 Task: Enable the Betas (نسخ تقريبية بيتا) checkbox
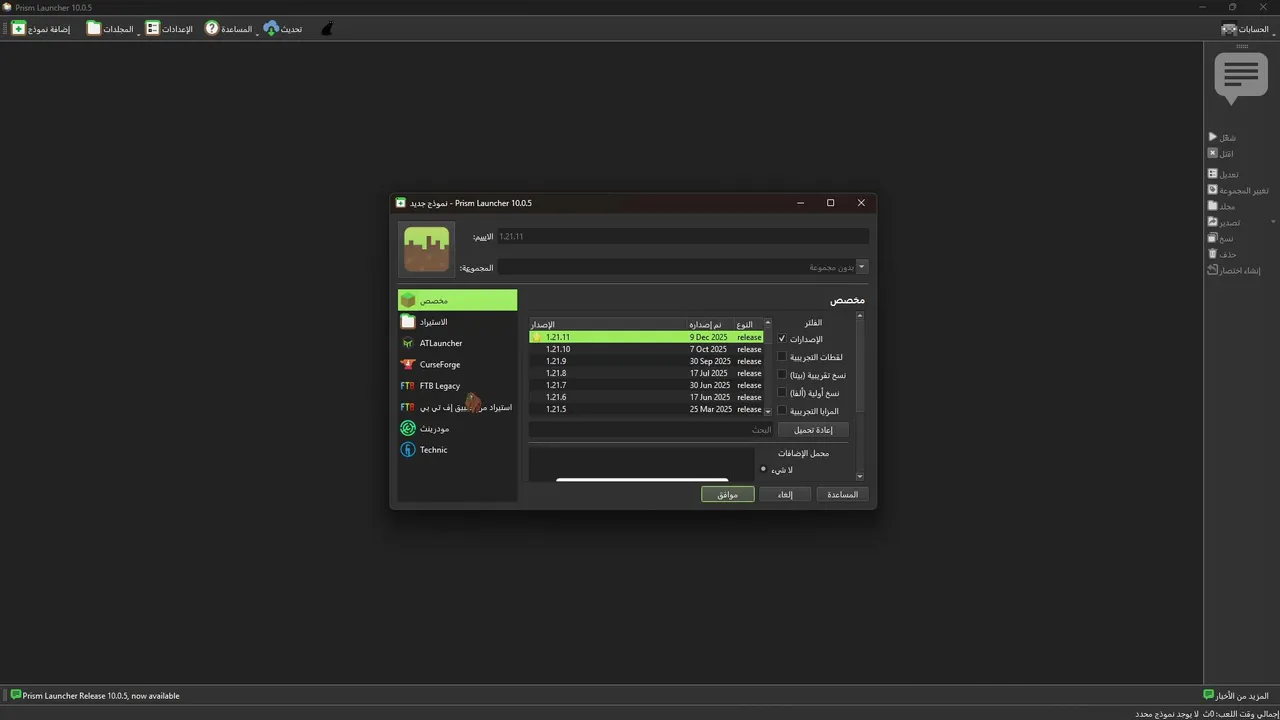[782, 375]
